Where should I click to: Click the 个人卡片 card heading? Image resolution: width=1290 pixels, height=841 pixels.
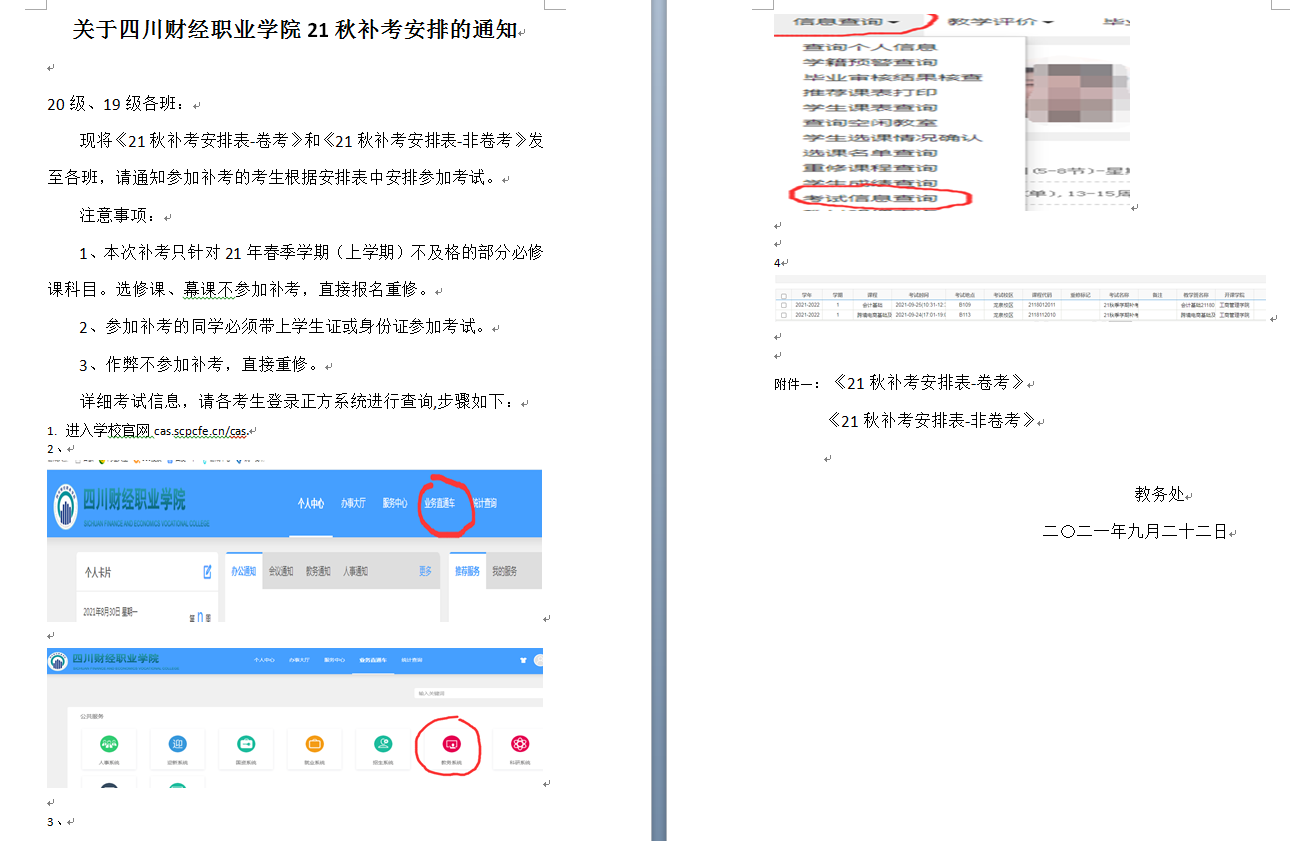click(x=98, y=572)
